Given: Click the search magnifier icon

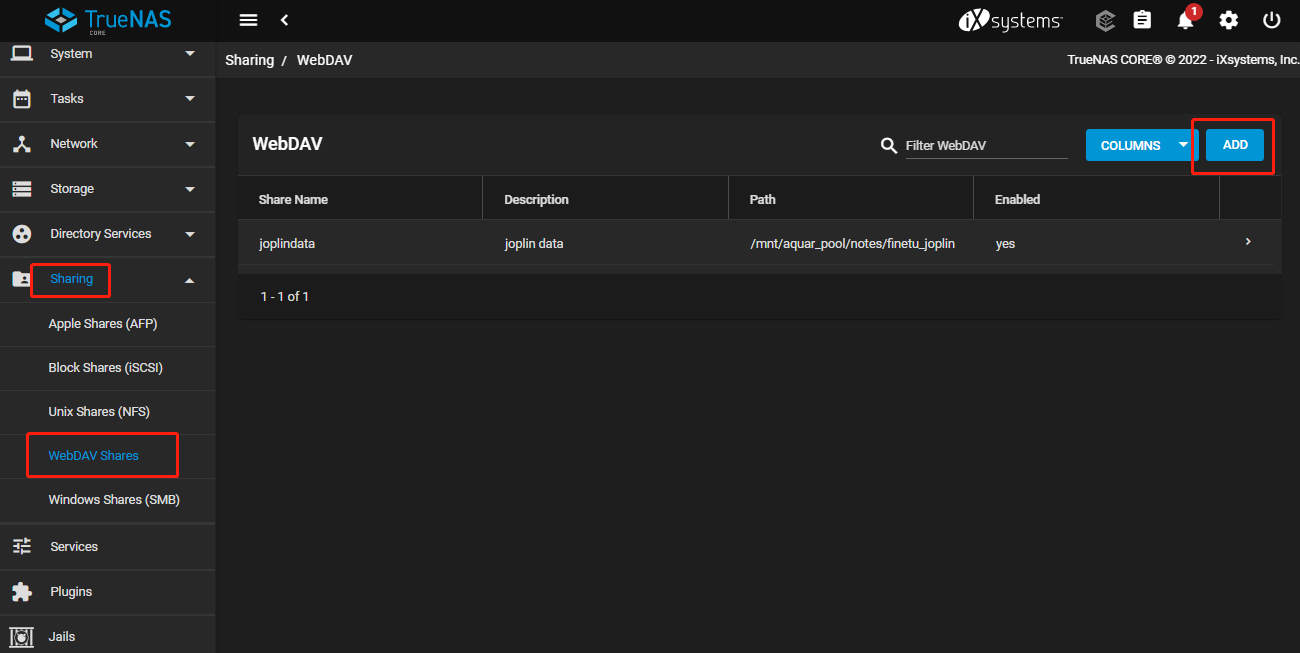Looking at the screenshot, I should [888, 146].
